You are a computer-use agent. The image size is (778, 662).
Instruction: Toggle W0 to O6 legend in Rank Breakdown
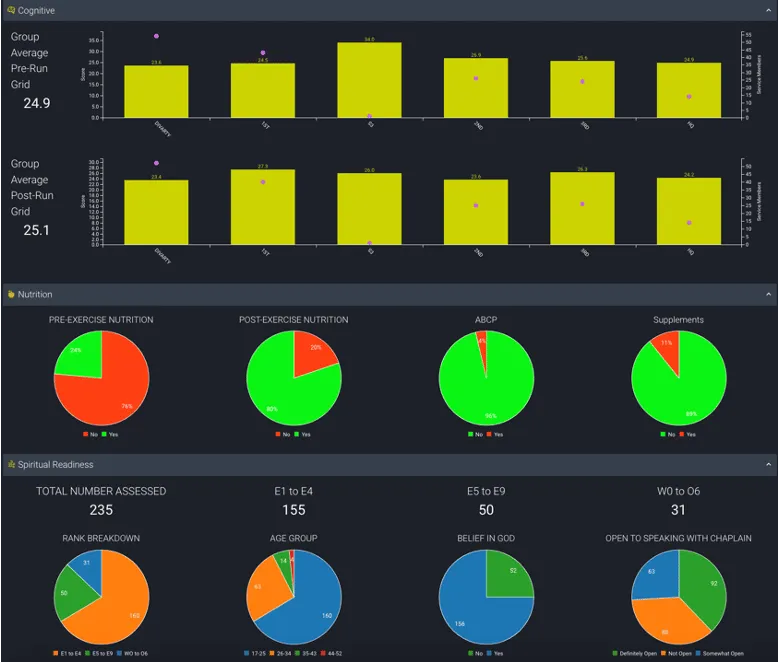[x=132, y=653]
